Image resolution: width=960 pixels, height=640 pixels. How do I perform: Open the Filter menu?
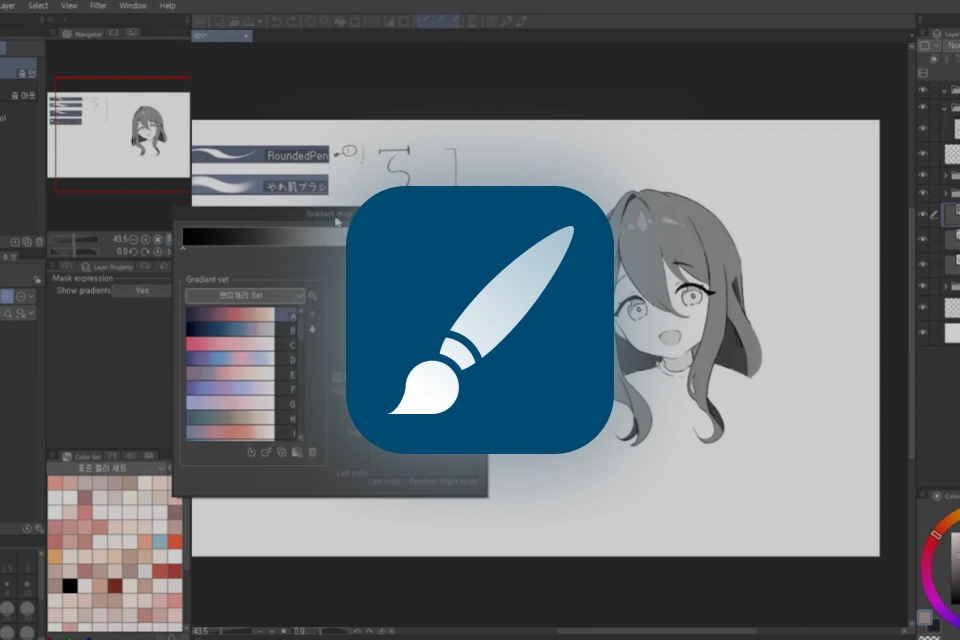pyautogui.click(x=98, y=6)
